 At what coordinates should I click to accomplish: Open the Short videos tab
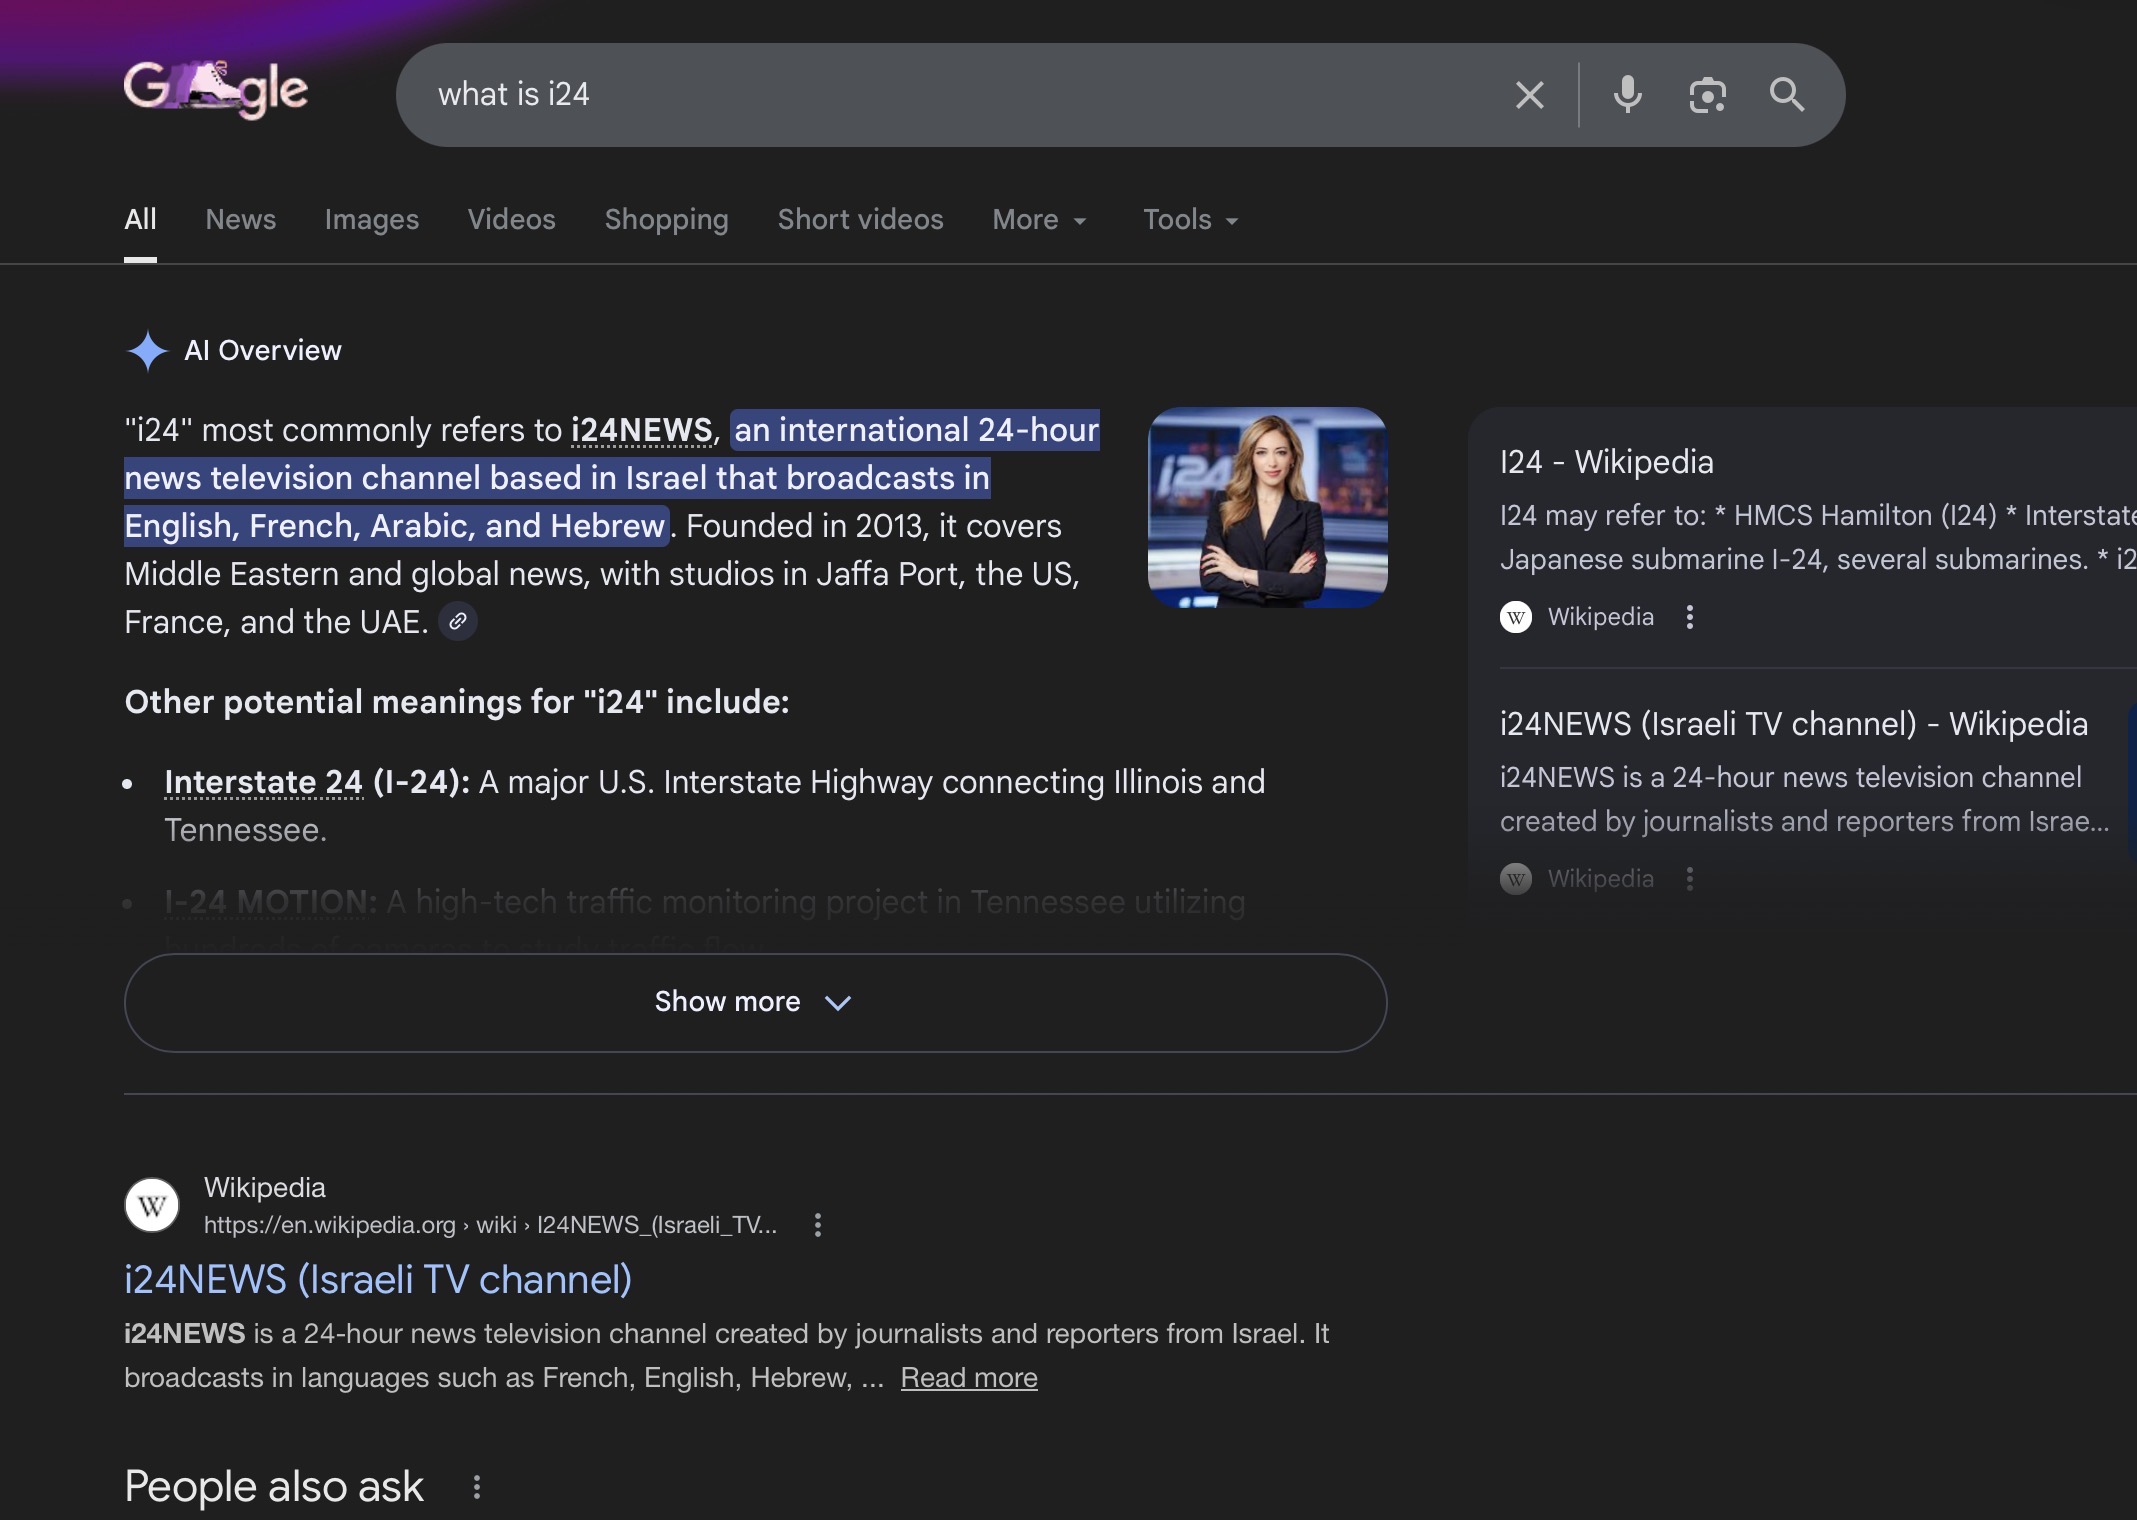coord(860,220)
